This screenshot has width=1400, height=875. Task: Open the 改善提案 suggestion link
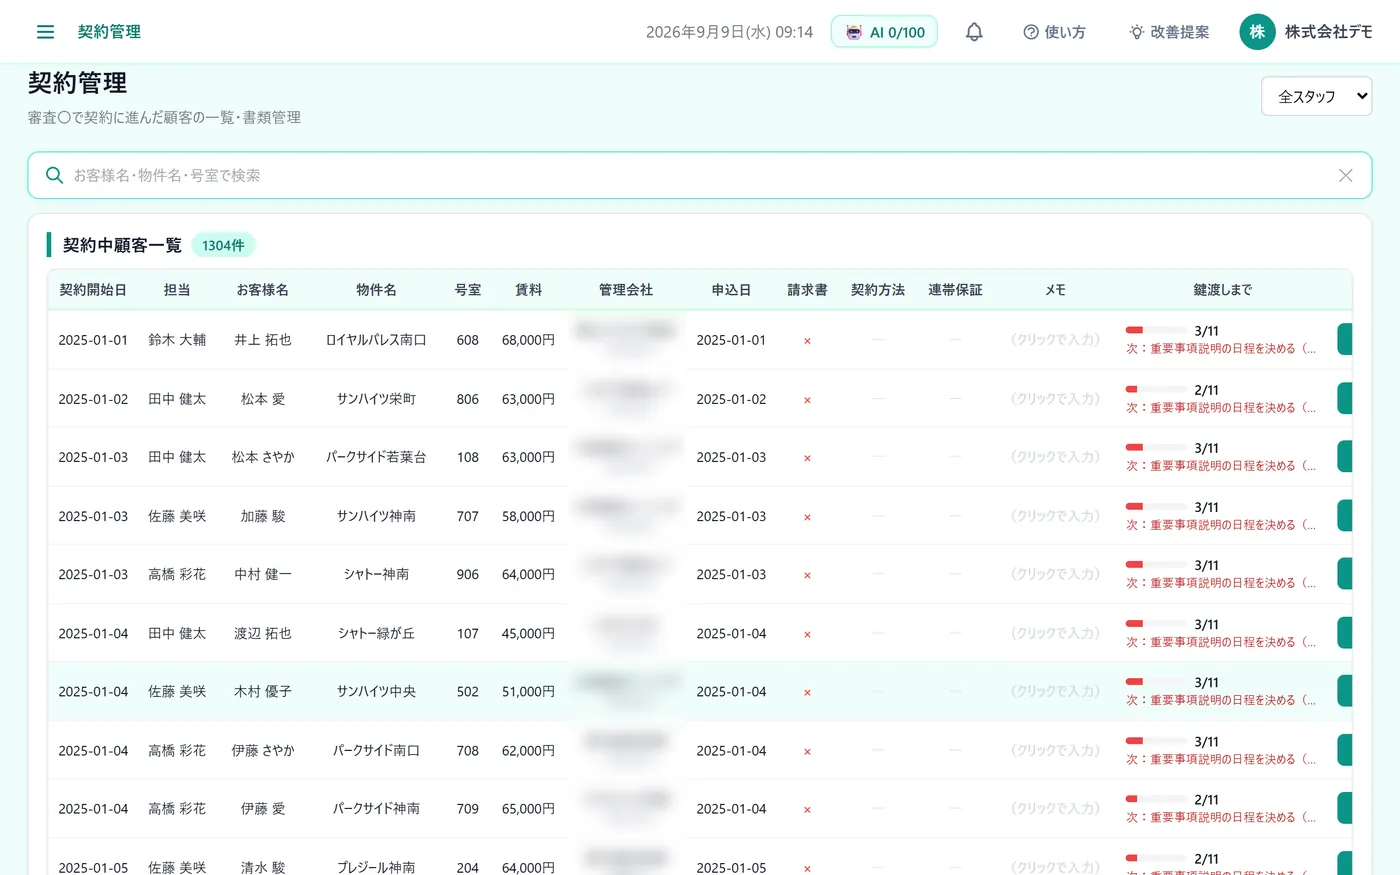[1169, 32]
